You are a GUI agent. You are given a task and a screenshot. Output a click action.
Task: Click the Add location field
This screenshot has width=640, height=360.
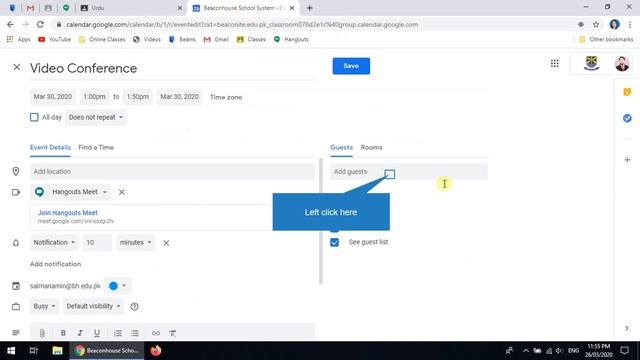click(x=172, y=171)
